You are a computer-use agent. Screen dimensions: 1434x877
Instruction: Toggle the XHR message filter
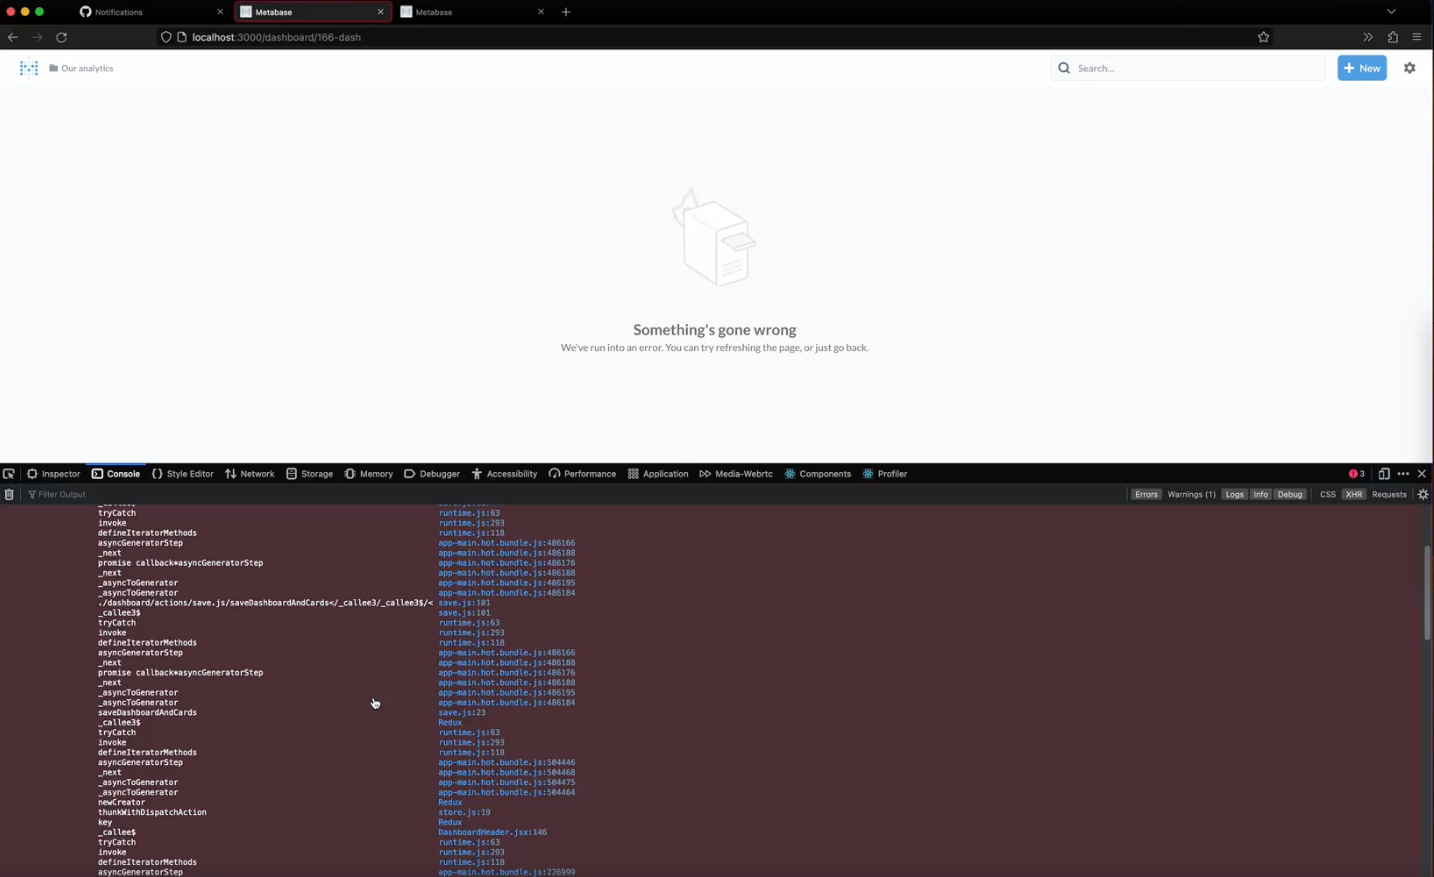[1353, 493]
